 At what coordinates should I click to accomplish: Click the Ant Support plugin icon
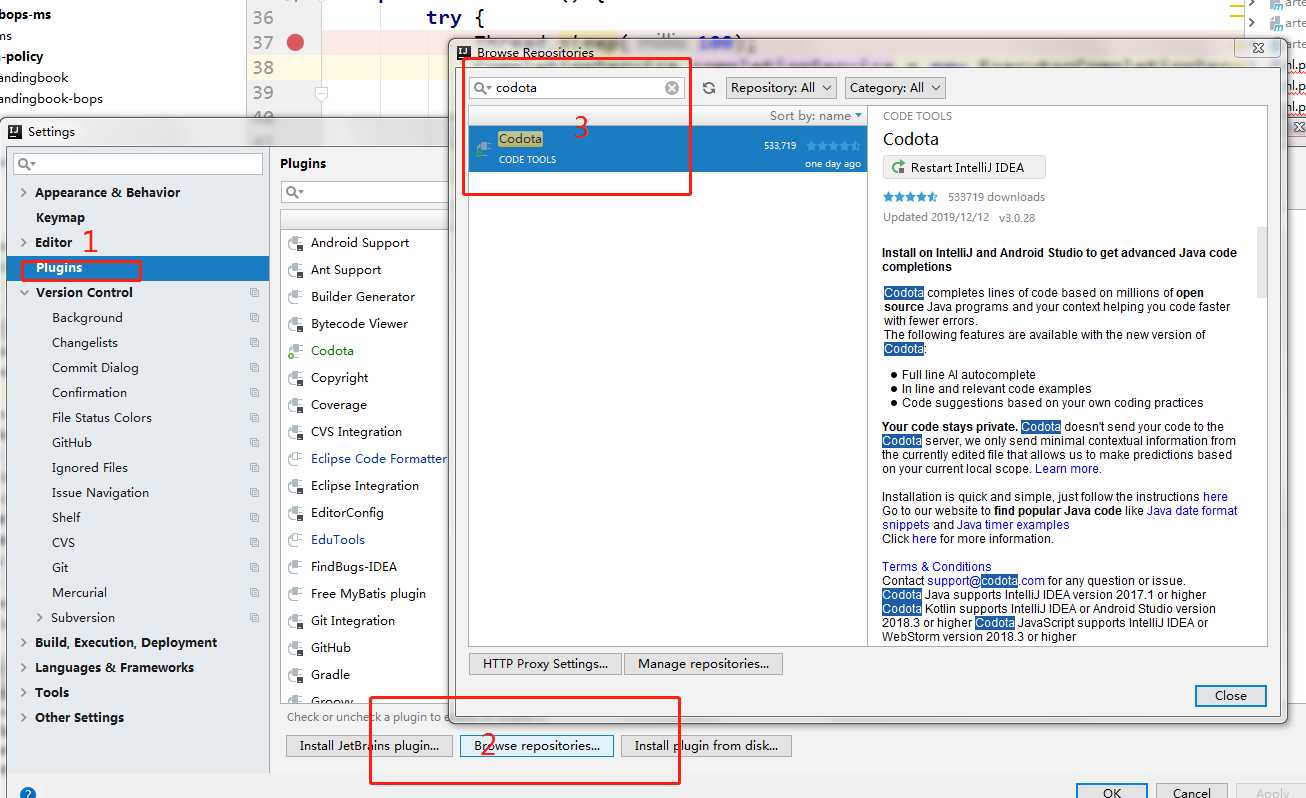coord(295,270)
